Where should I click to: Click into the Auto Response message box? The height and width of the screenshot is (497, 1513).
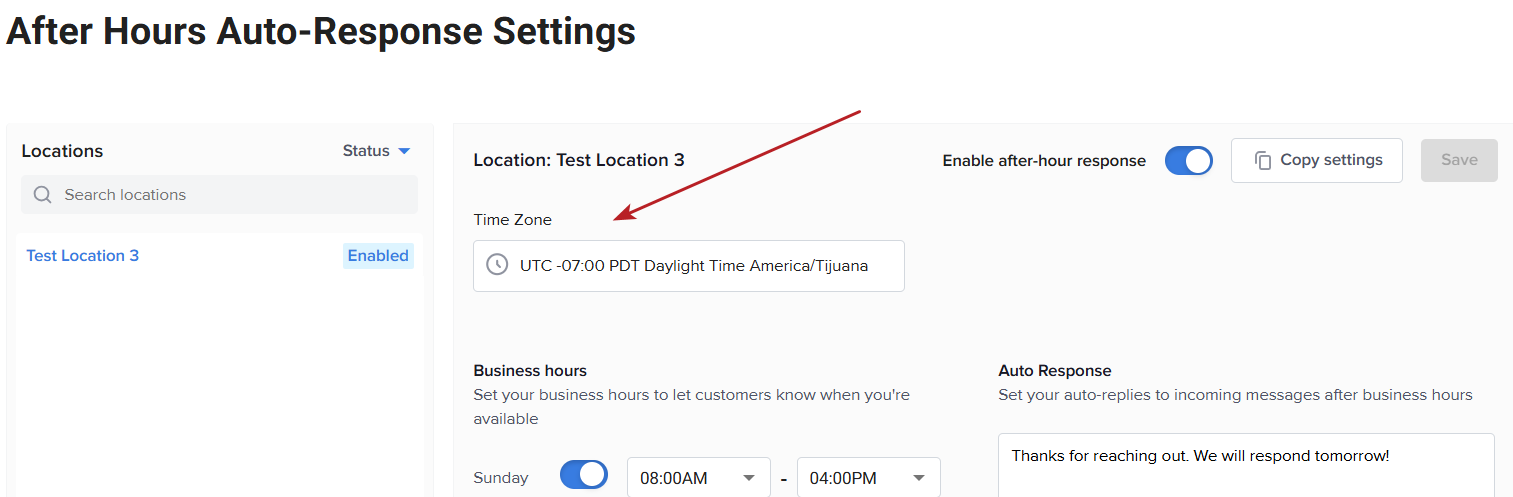pos(1246,465)
